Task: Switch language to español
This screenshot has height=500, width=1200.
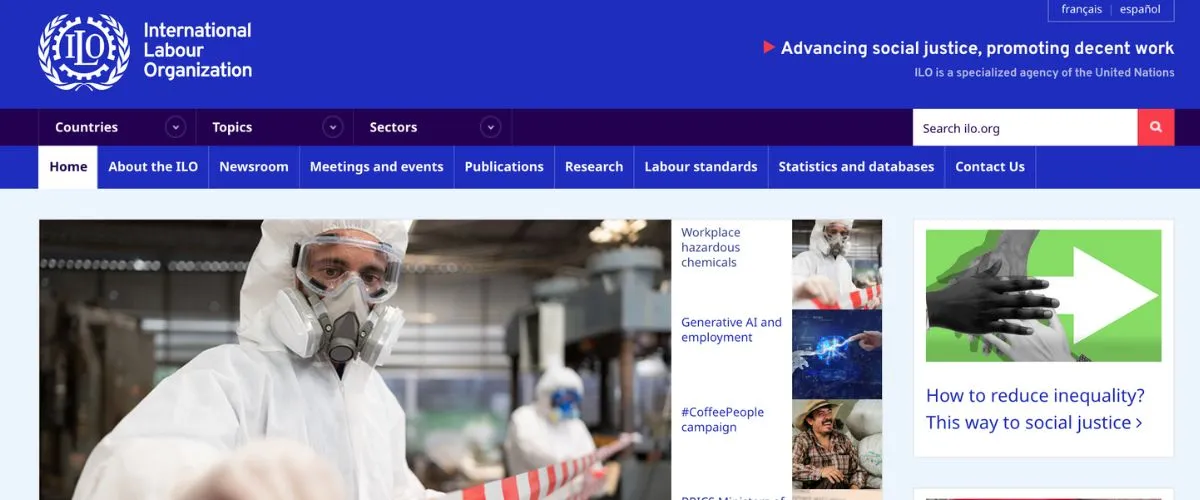Action: click(1140, 9)
